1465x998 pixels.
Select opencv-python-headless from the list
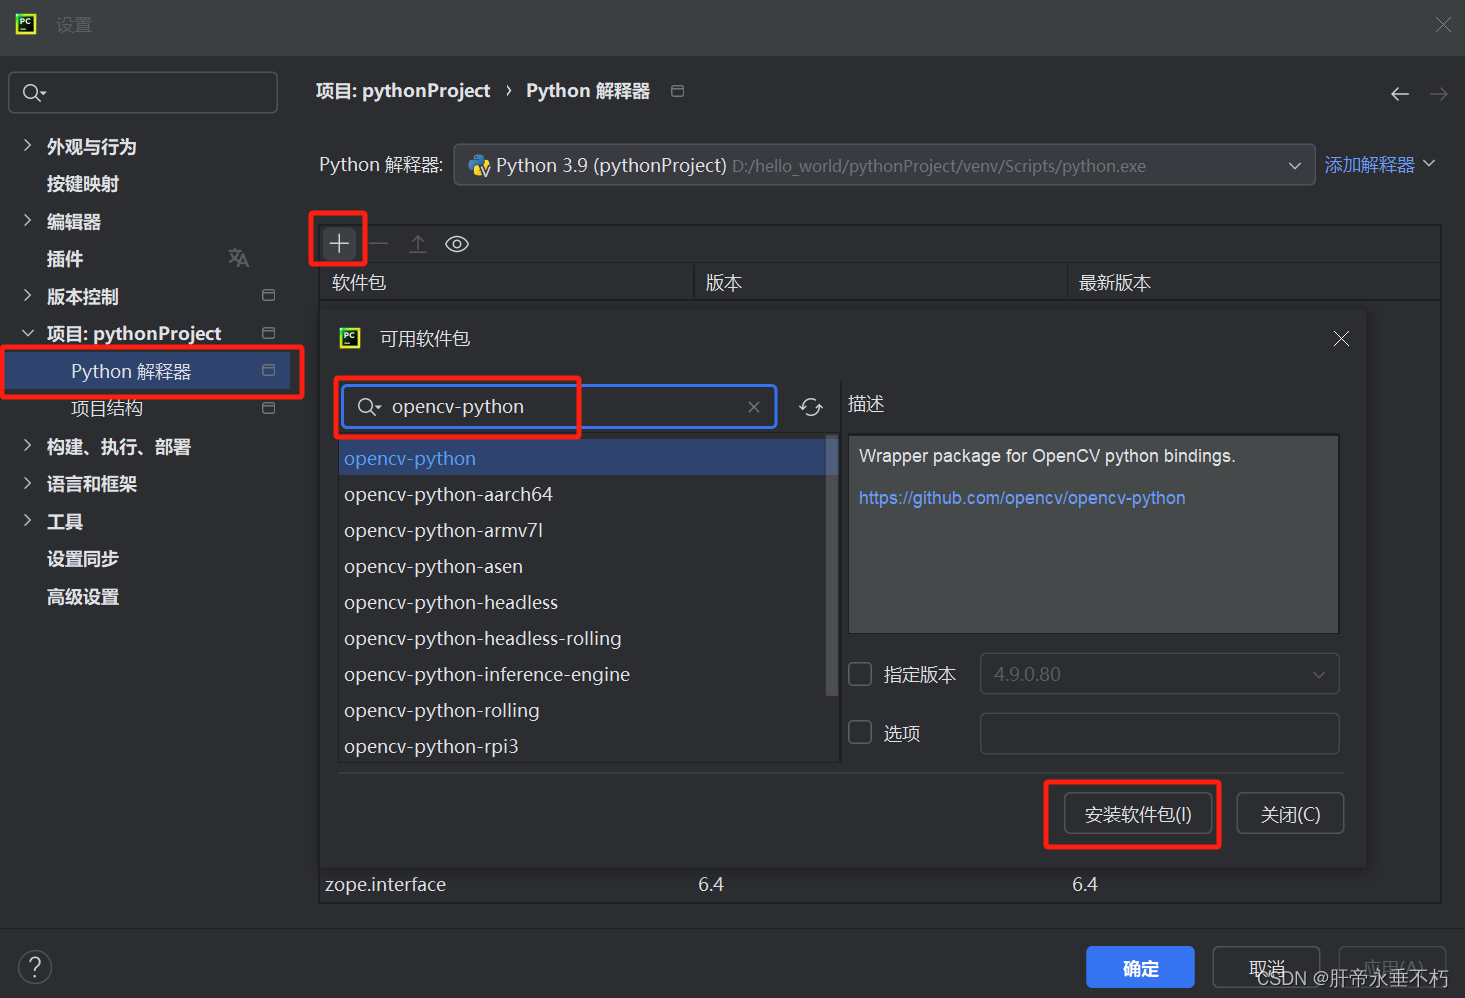tap(451, 602)
